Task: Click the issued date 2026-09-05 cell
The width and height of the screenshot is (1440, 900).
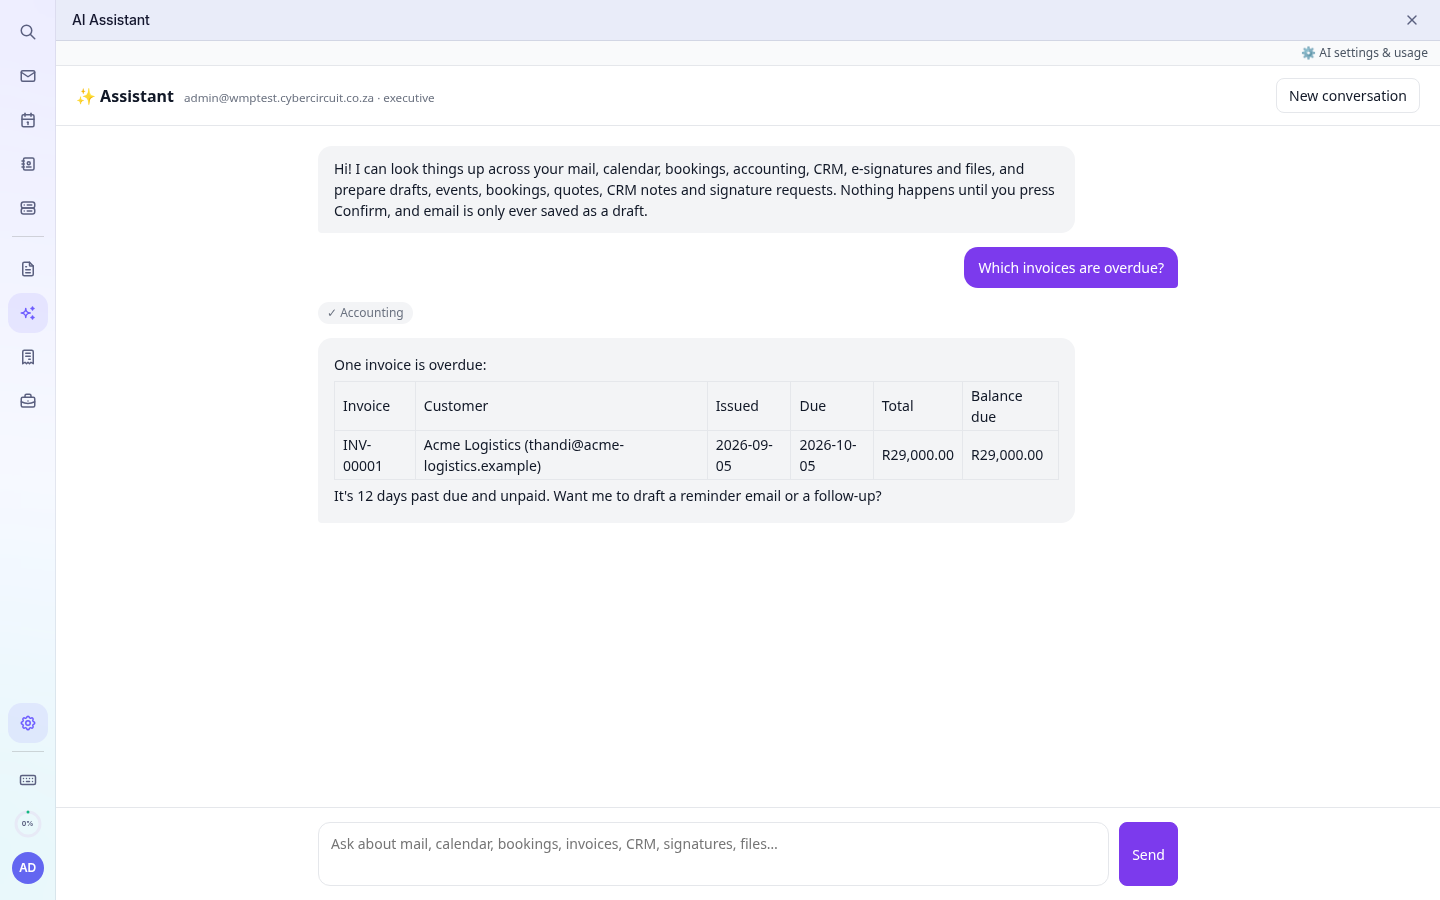Action: click(749, 455)
